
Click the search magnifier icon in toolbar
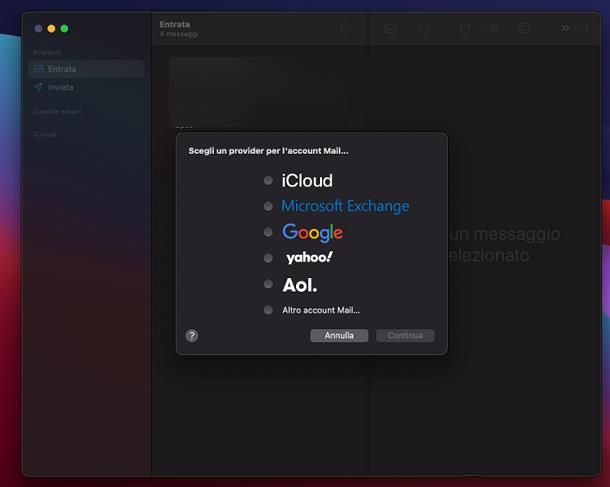coord(584,28)
